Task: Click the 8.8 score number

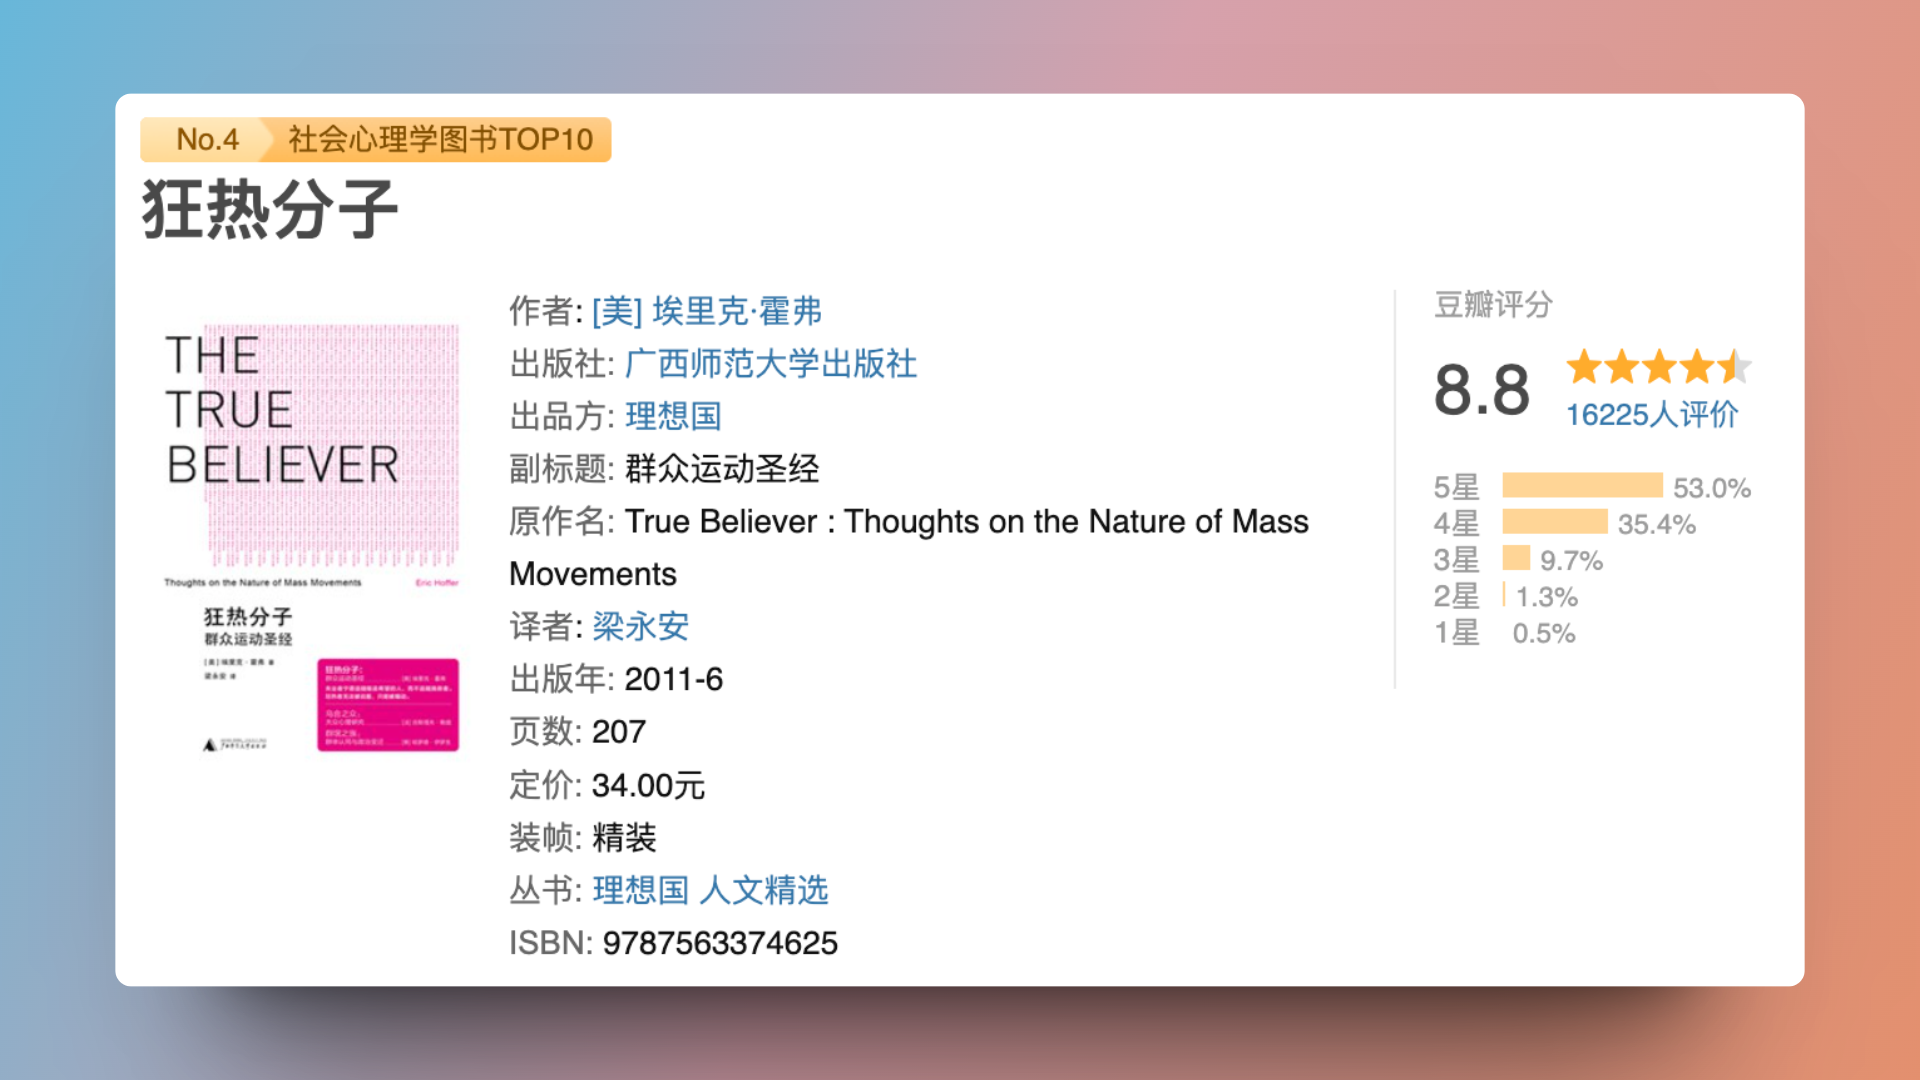Action: click(1481, 390)
